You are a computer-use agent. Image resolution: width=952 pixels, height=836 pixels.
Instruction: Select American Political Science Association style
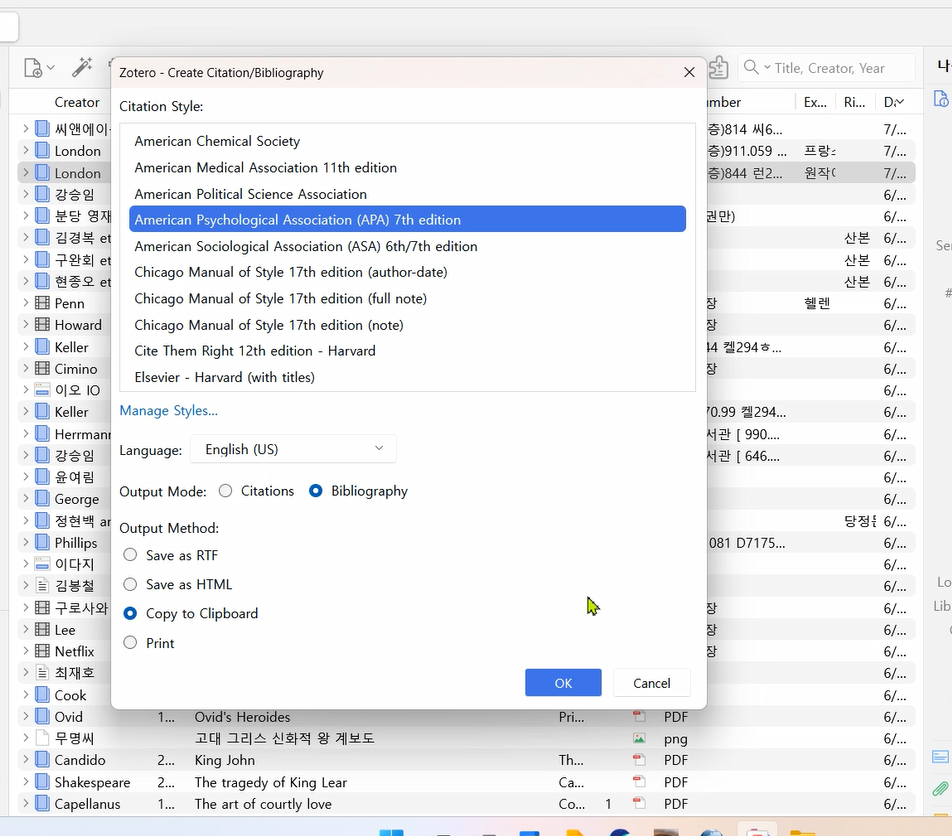(407, 194)
